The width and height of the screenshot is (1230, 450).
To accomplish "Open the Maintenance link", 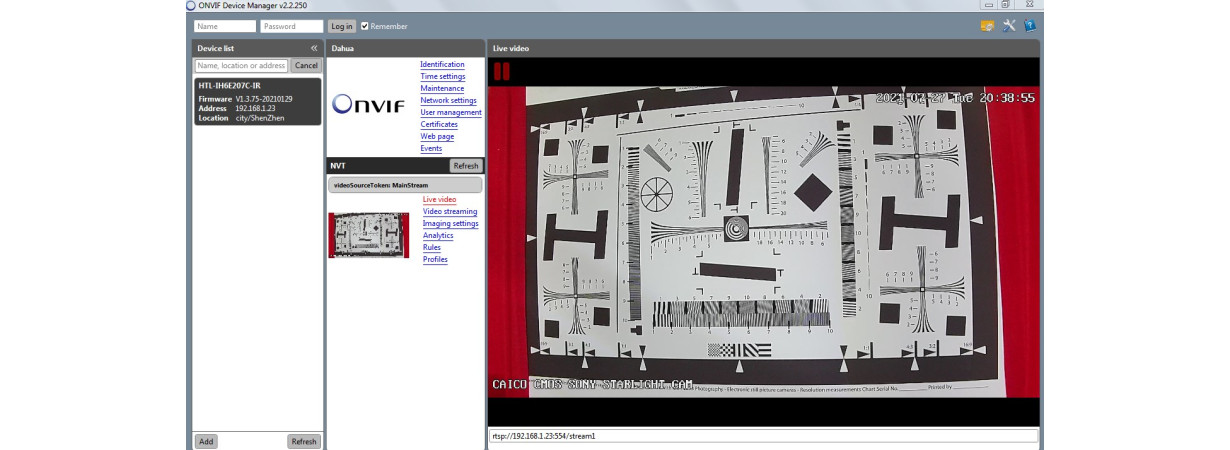I will 442,88.
